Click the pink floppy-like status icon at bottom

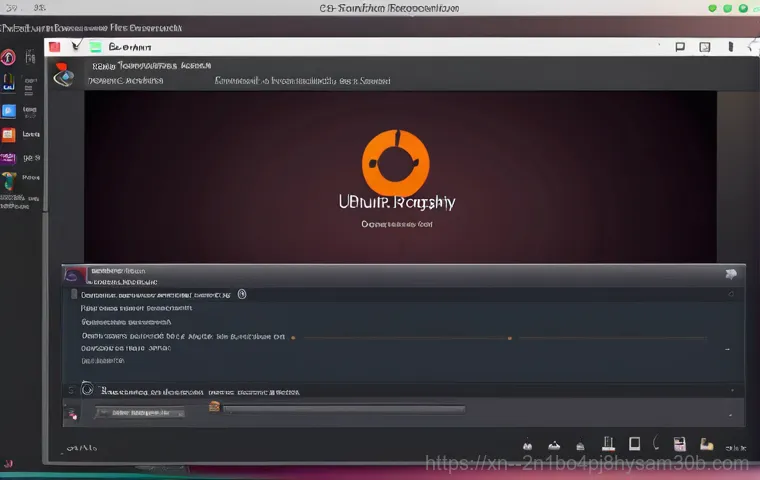click(680, 444)
